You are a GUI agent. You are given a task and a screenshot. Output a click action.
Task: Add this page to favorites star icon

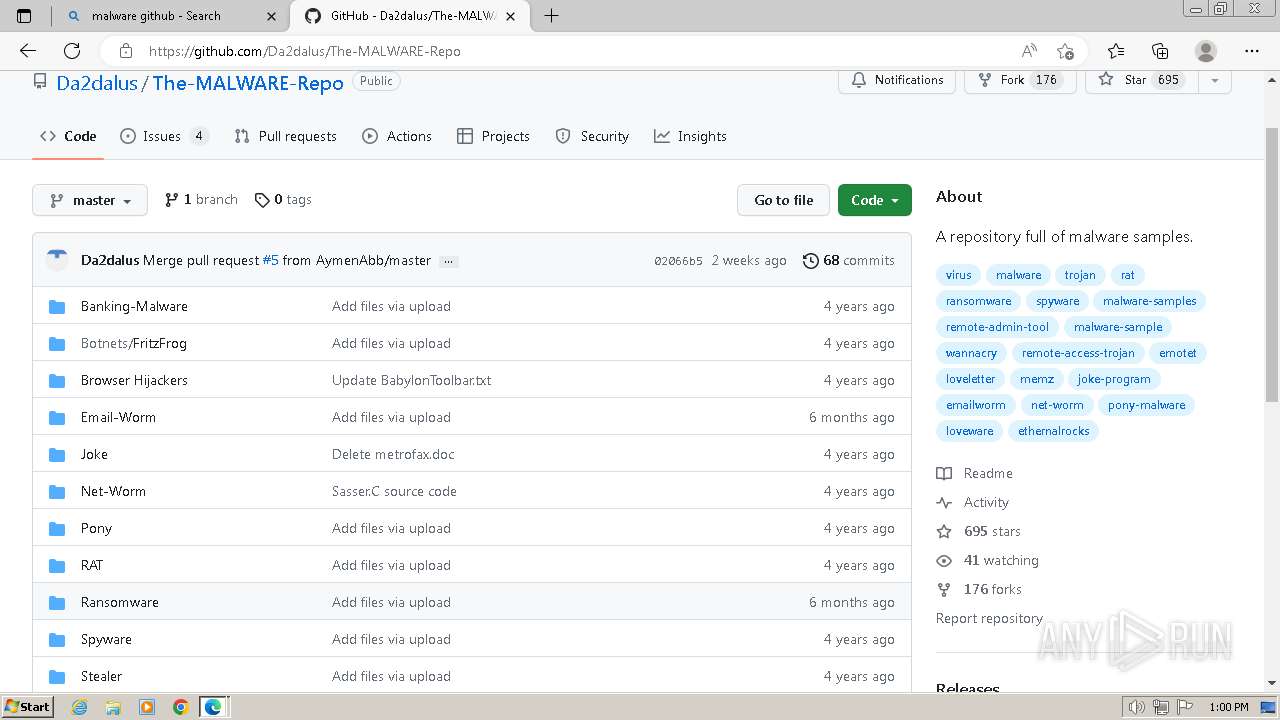[1065, 51]
